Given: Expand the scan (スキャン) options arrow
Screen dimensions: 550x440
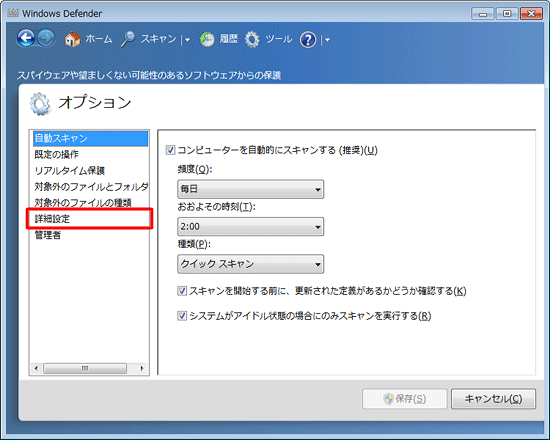Looking at the screenshot, I should tap(188, 40).
